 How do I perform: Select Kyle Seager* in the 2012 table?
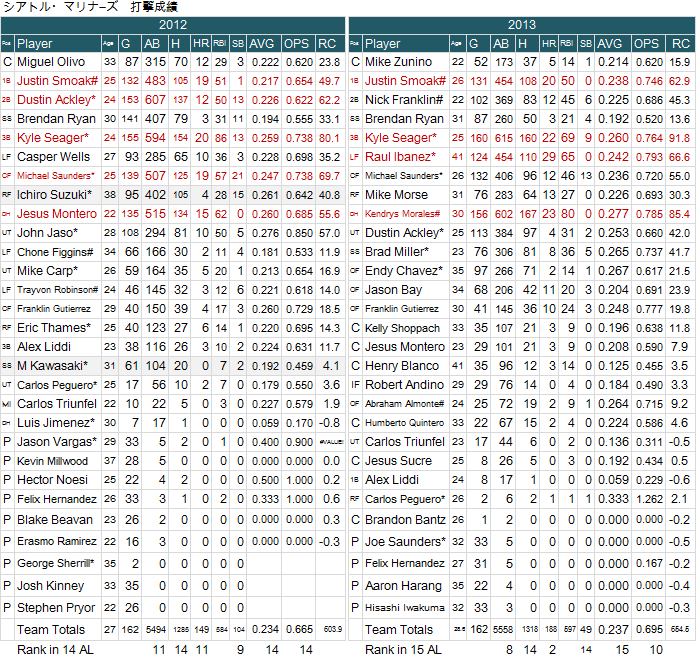click(53, 138)
